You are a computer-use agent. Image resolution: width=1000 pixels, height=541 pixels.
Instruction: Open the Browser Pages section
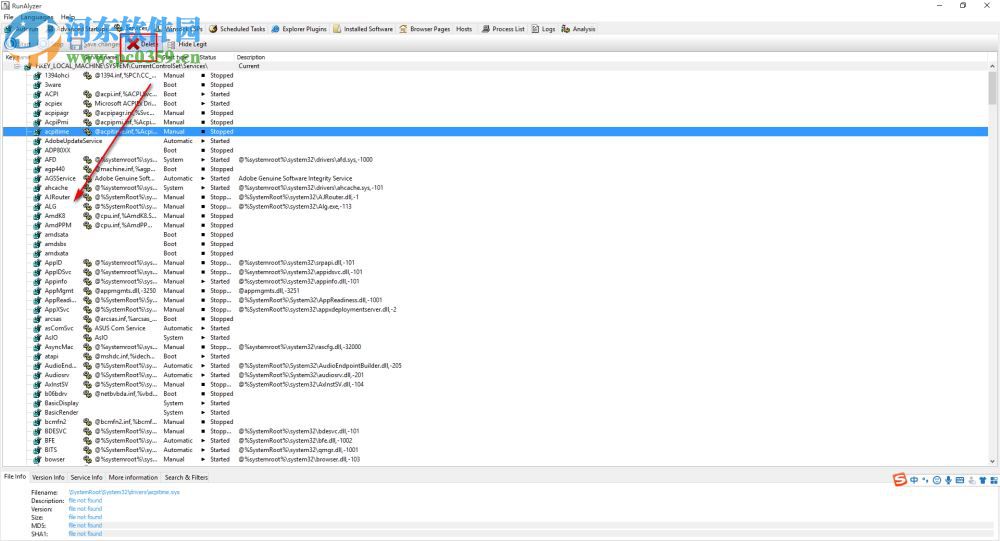click(x=425, y=29)
